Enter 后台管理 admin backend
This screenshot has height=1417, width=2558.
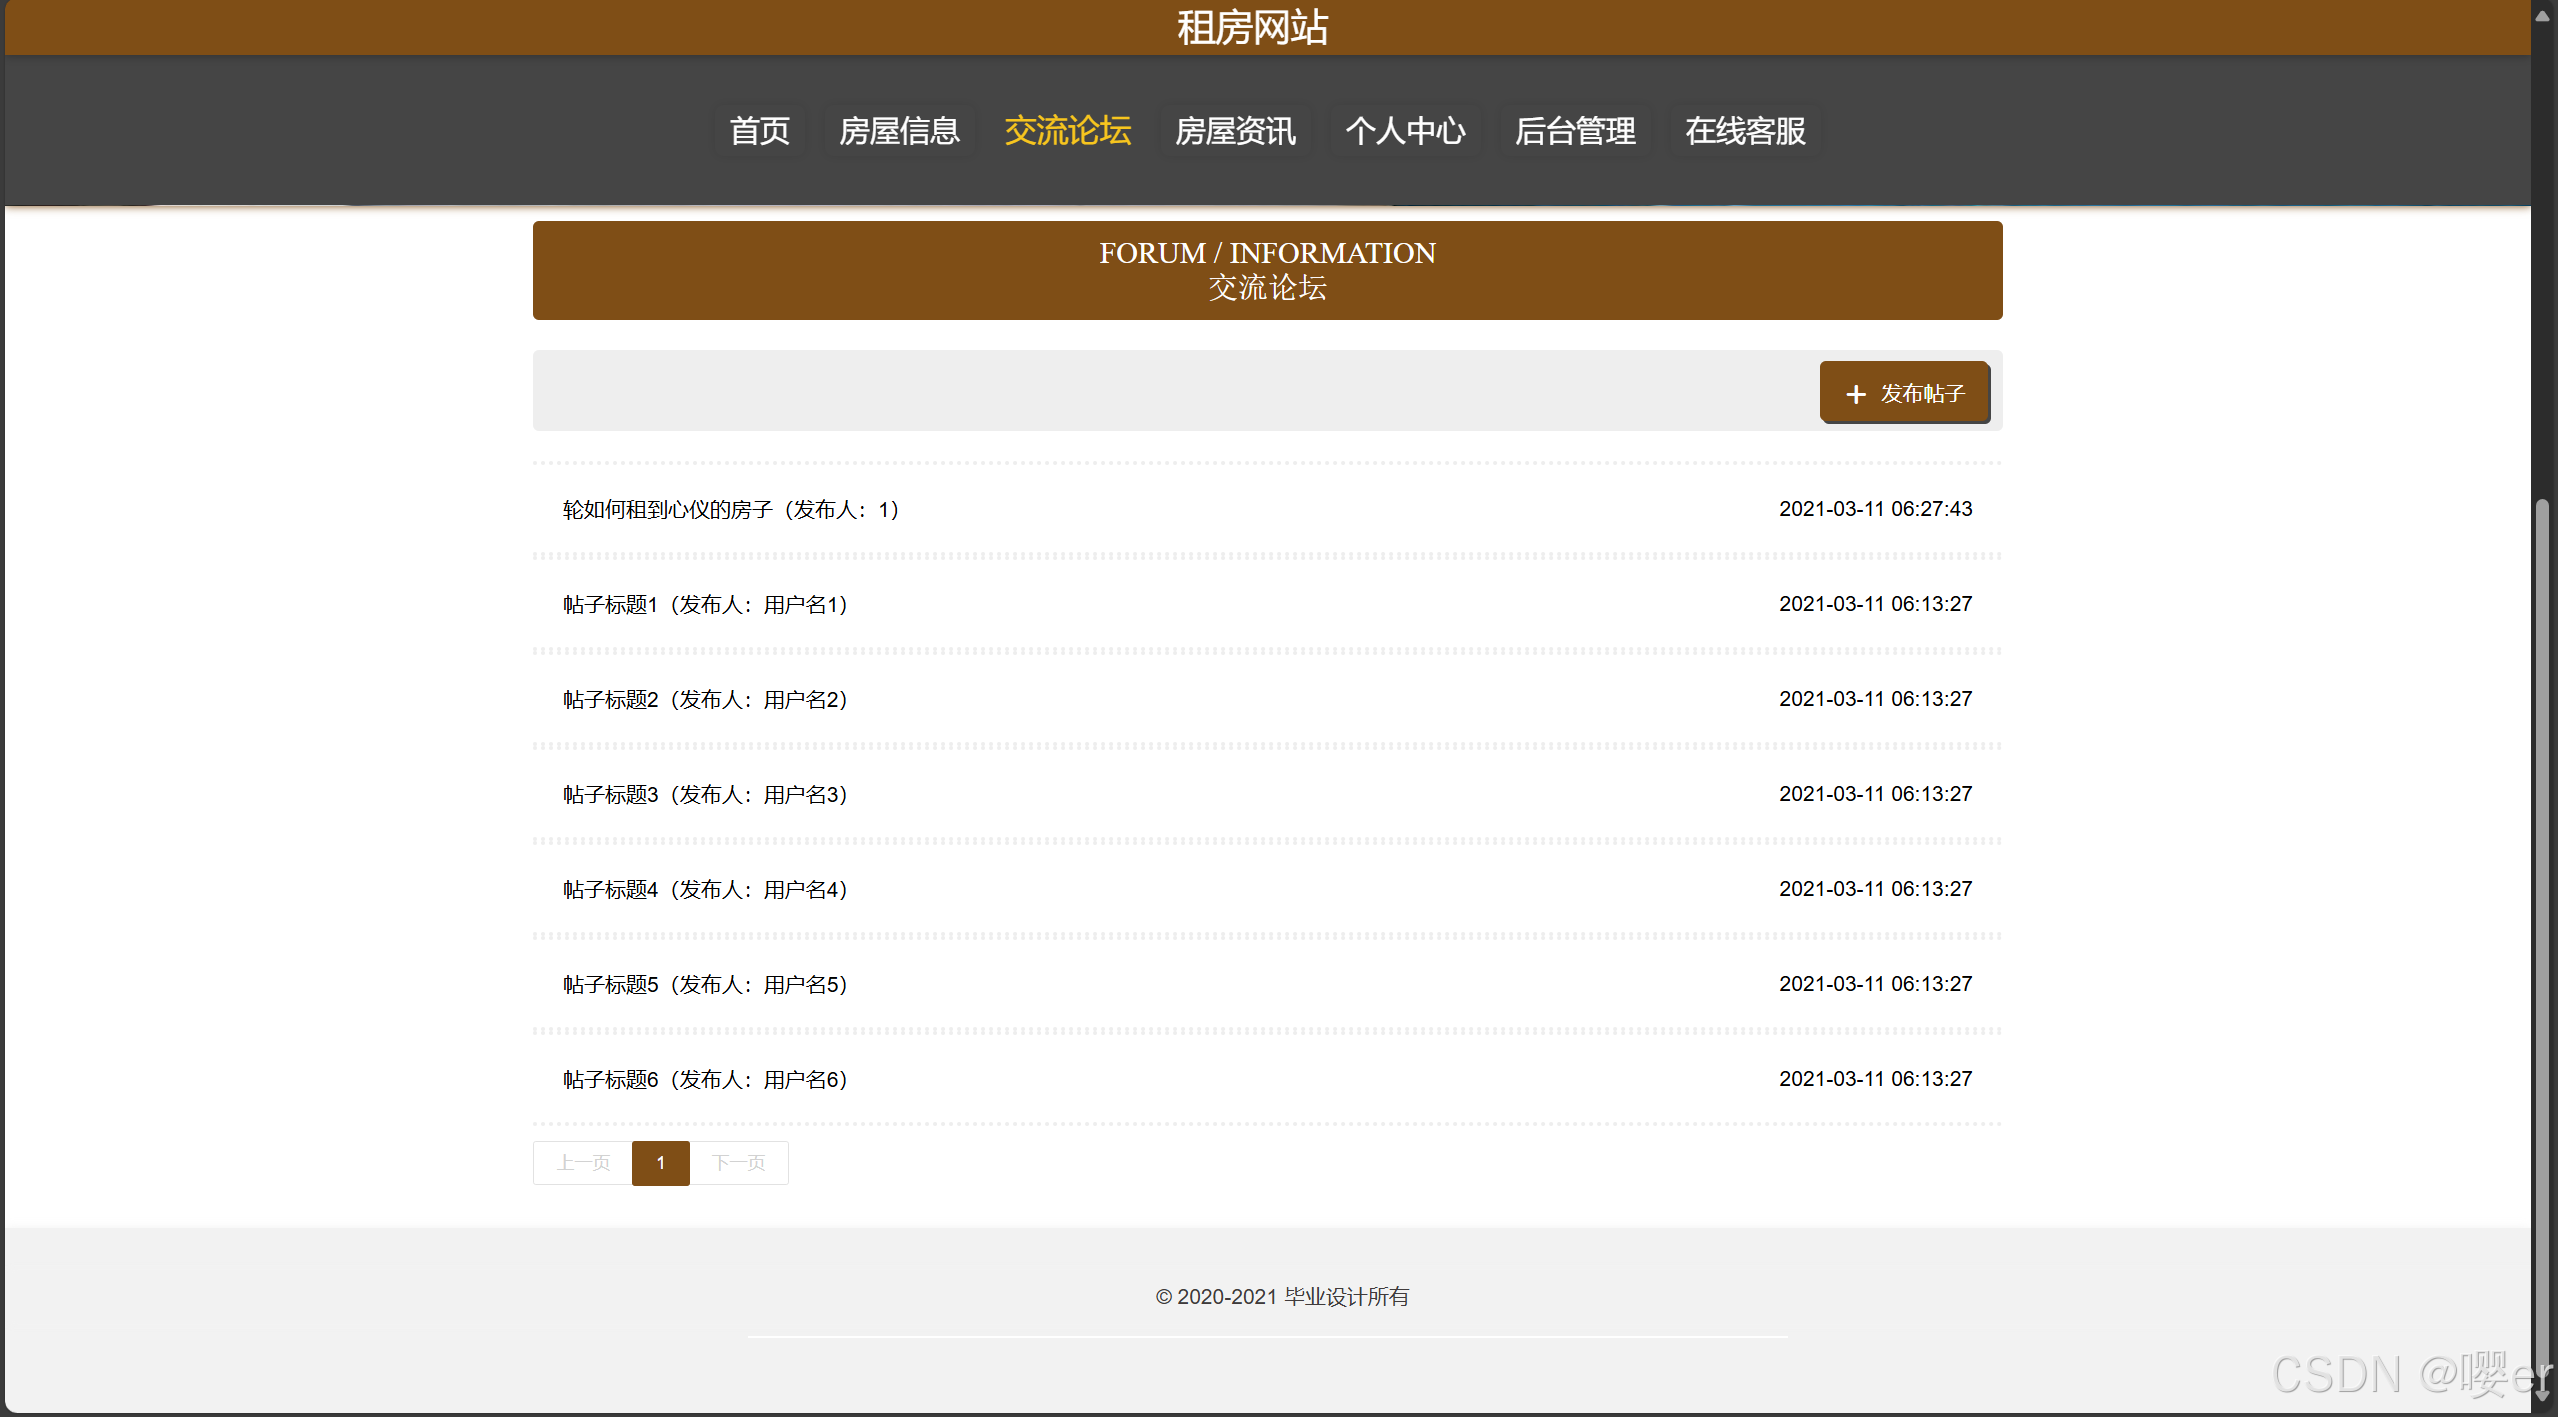1574,131
